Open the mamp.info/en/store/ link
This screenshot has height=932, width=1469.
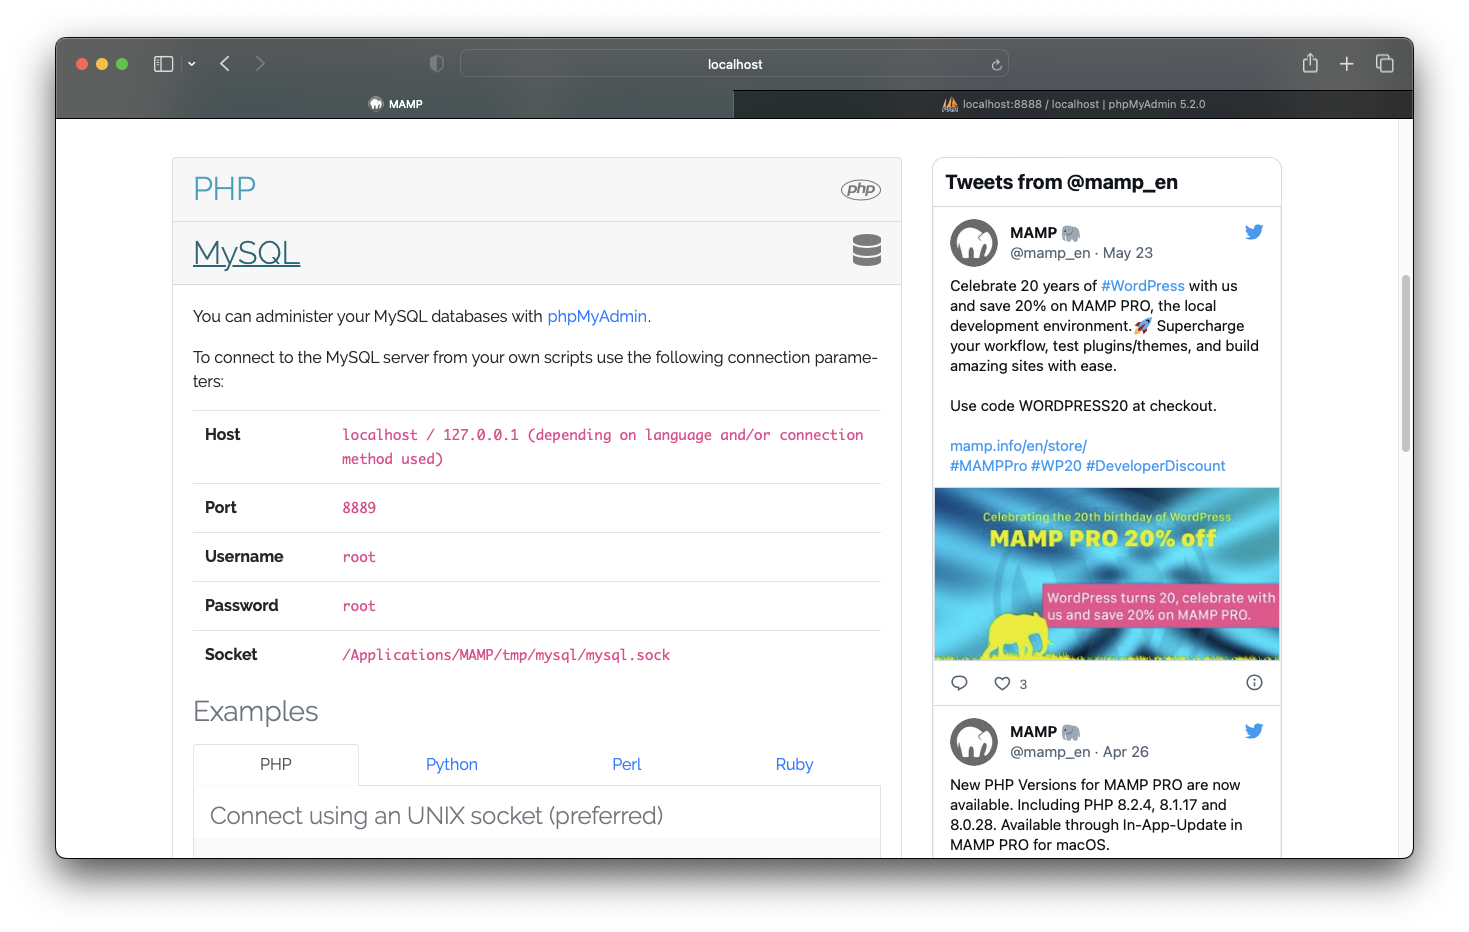pyautogui.click(x=1018, y=446)
